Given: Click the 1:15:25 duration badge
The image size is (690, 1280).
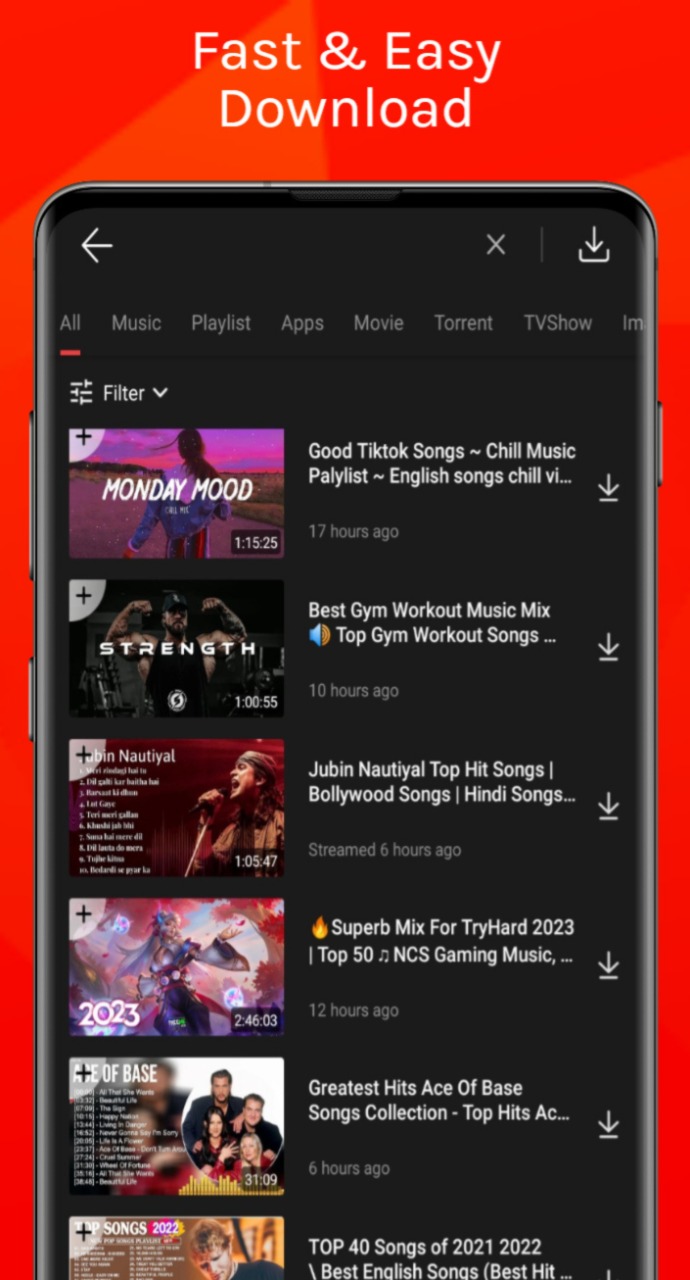Looking at the screenshot, I should coord(255,543).
